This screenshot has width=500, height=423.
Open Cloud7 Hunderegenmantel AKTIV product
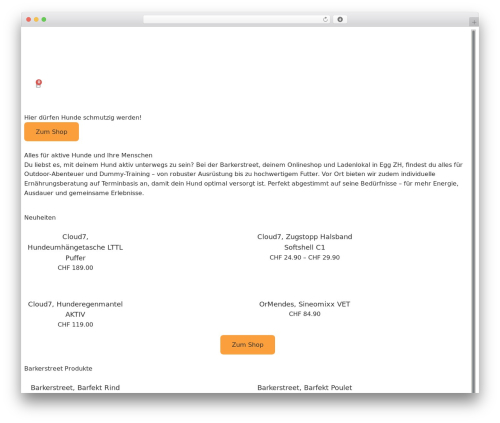[x=75, y=309]
